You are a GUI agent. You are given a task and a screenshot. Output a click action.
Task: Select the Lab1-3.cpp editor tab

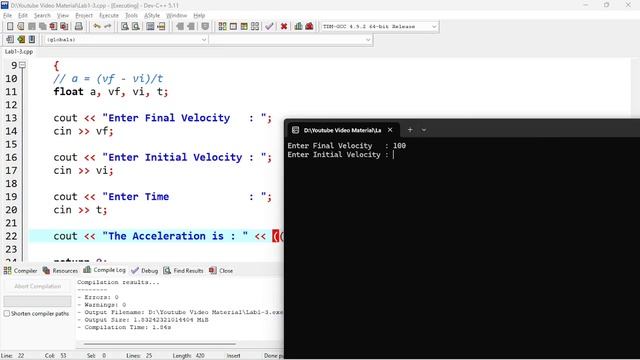click(19, 52)
